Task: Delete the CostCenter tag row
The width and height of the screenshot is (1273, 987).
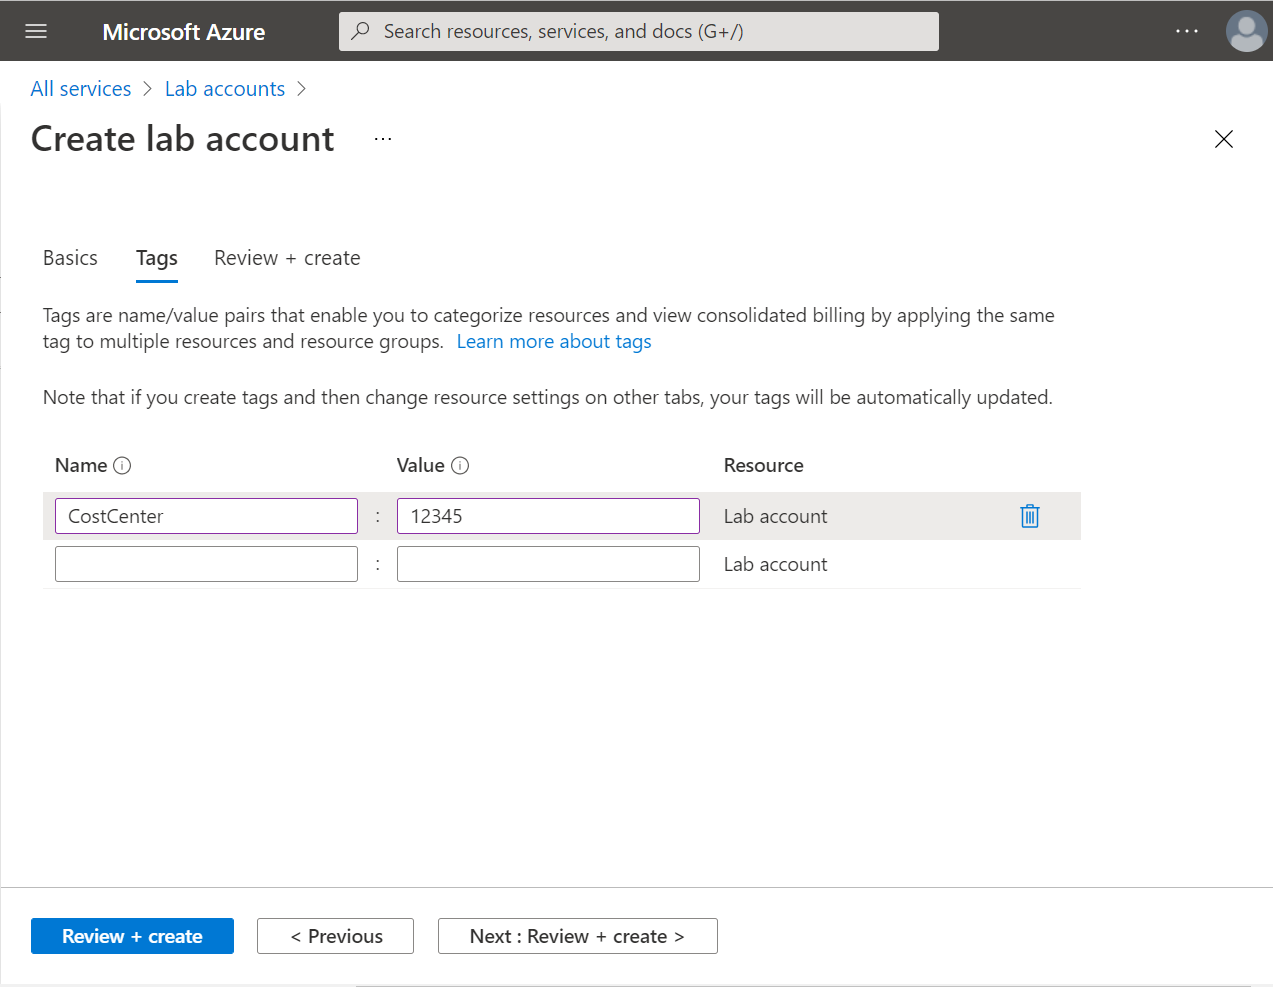Action: pos(1029,516)
